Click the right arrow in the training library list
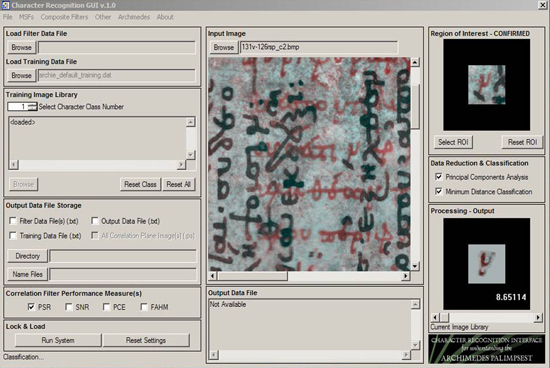Screen dimensions: 550x368 point(181,165)
